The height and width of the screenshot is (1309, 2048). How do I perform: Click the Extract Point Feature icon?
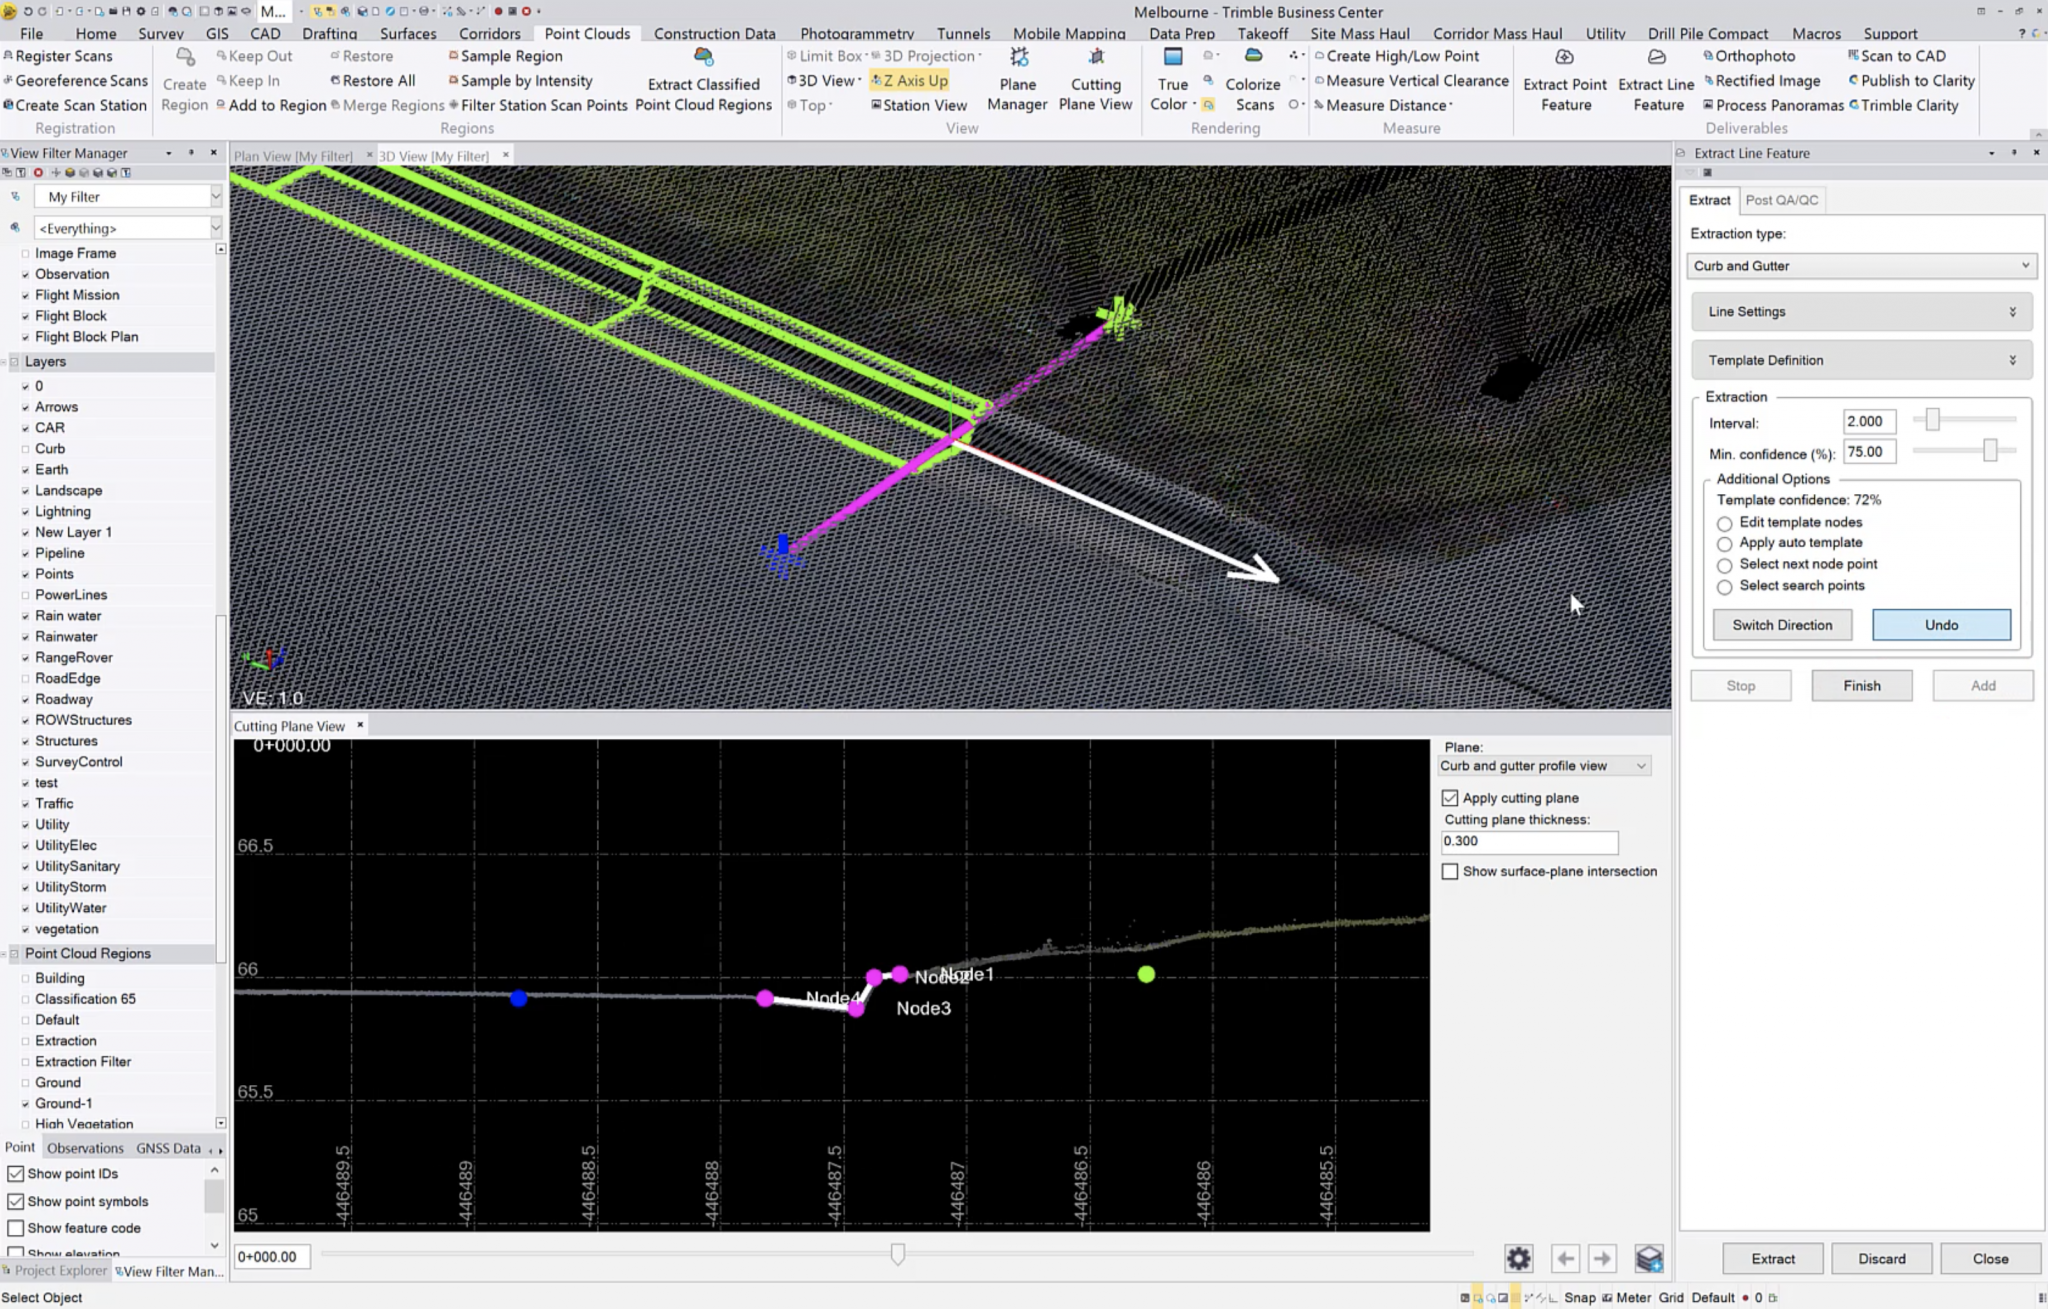[1564, 58]
